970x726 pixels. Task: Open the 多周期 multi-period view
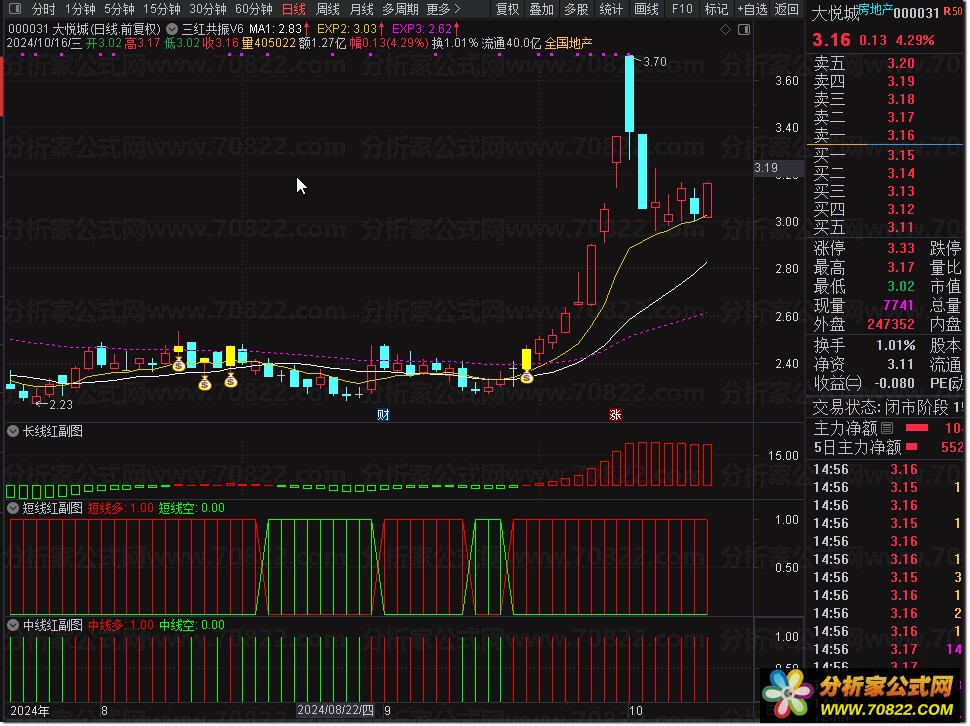tap(400, 9)
